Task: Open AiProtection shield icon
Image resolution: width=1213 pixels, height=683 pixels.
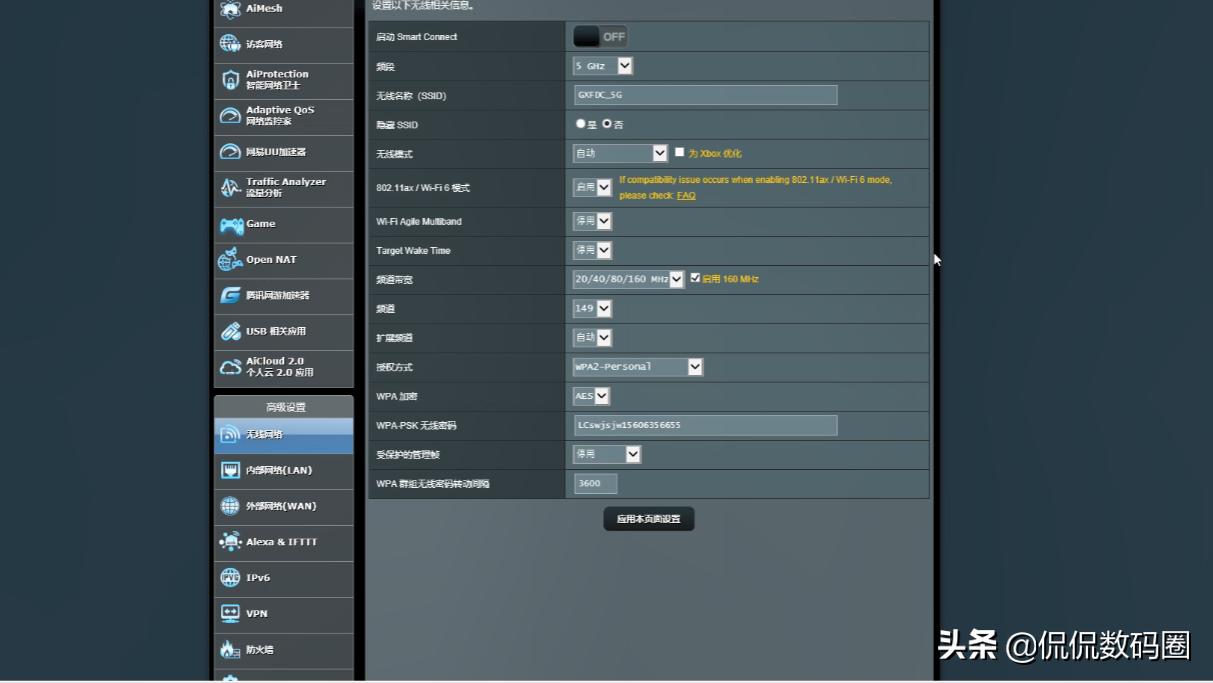Action: pos(230,80)
